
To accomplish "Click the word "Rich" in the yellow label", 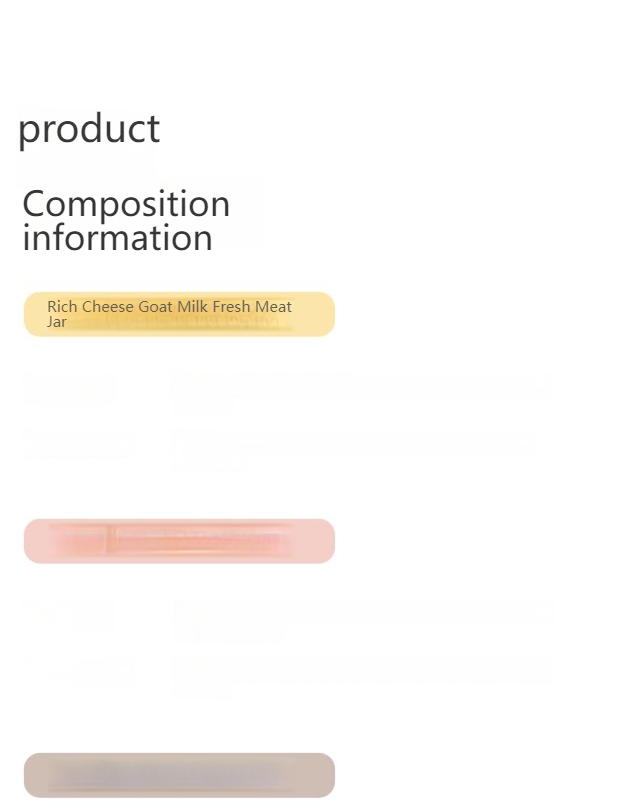I will (x=62, y=307).
